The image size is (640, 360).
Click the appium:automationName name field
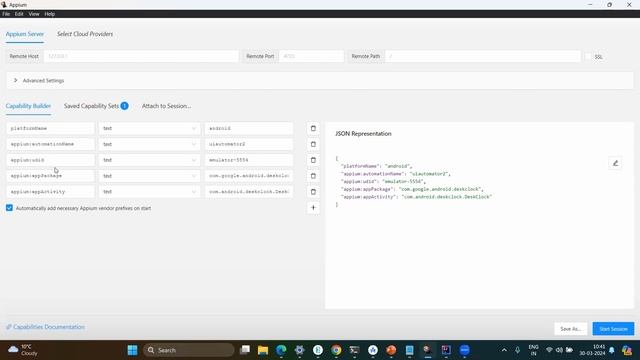click(x=50, y=144)
